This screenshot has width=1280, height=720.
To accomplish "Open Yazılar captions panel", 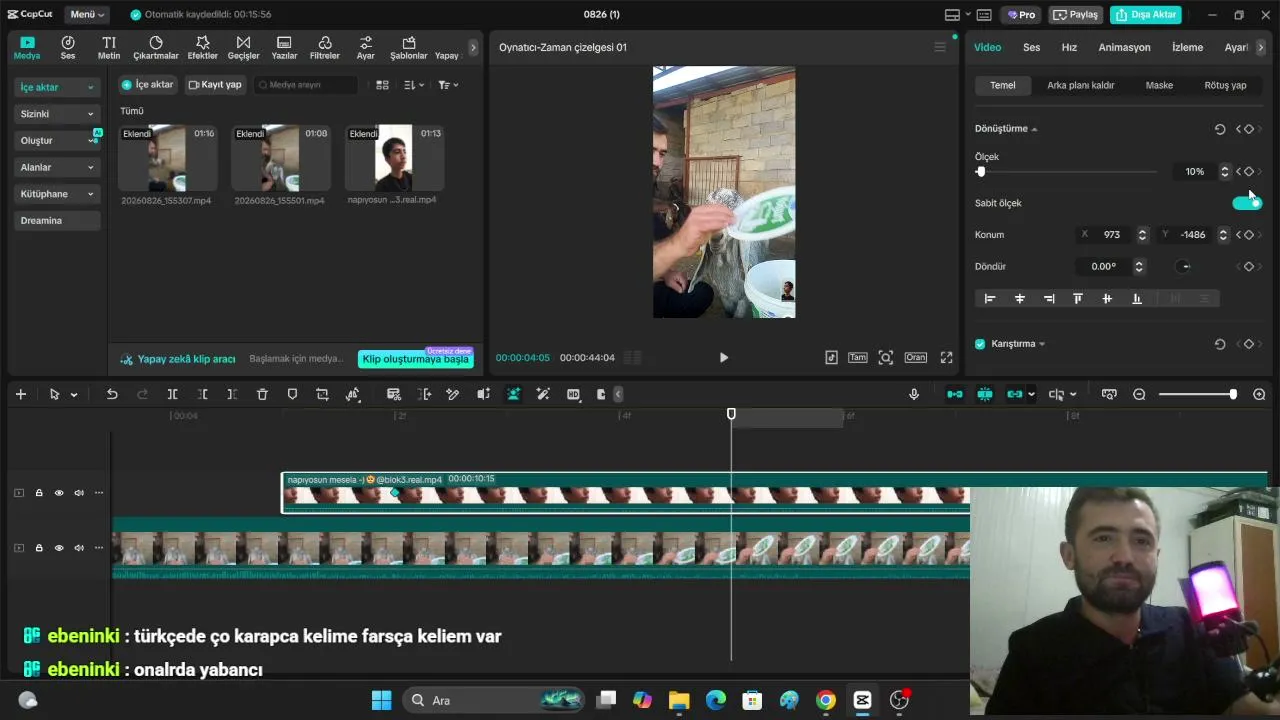I will point(284,48).
